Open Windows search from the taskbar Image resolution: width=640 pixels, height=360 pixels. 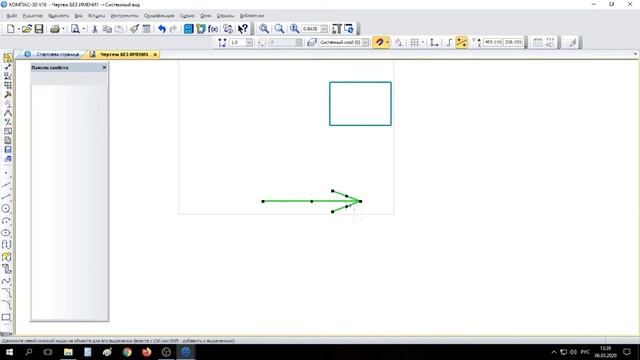[x=29, y=352]
